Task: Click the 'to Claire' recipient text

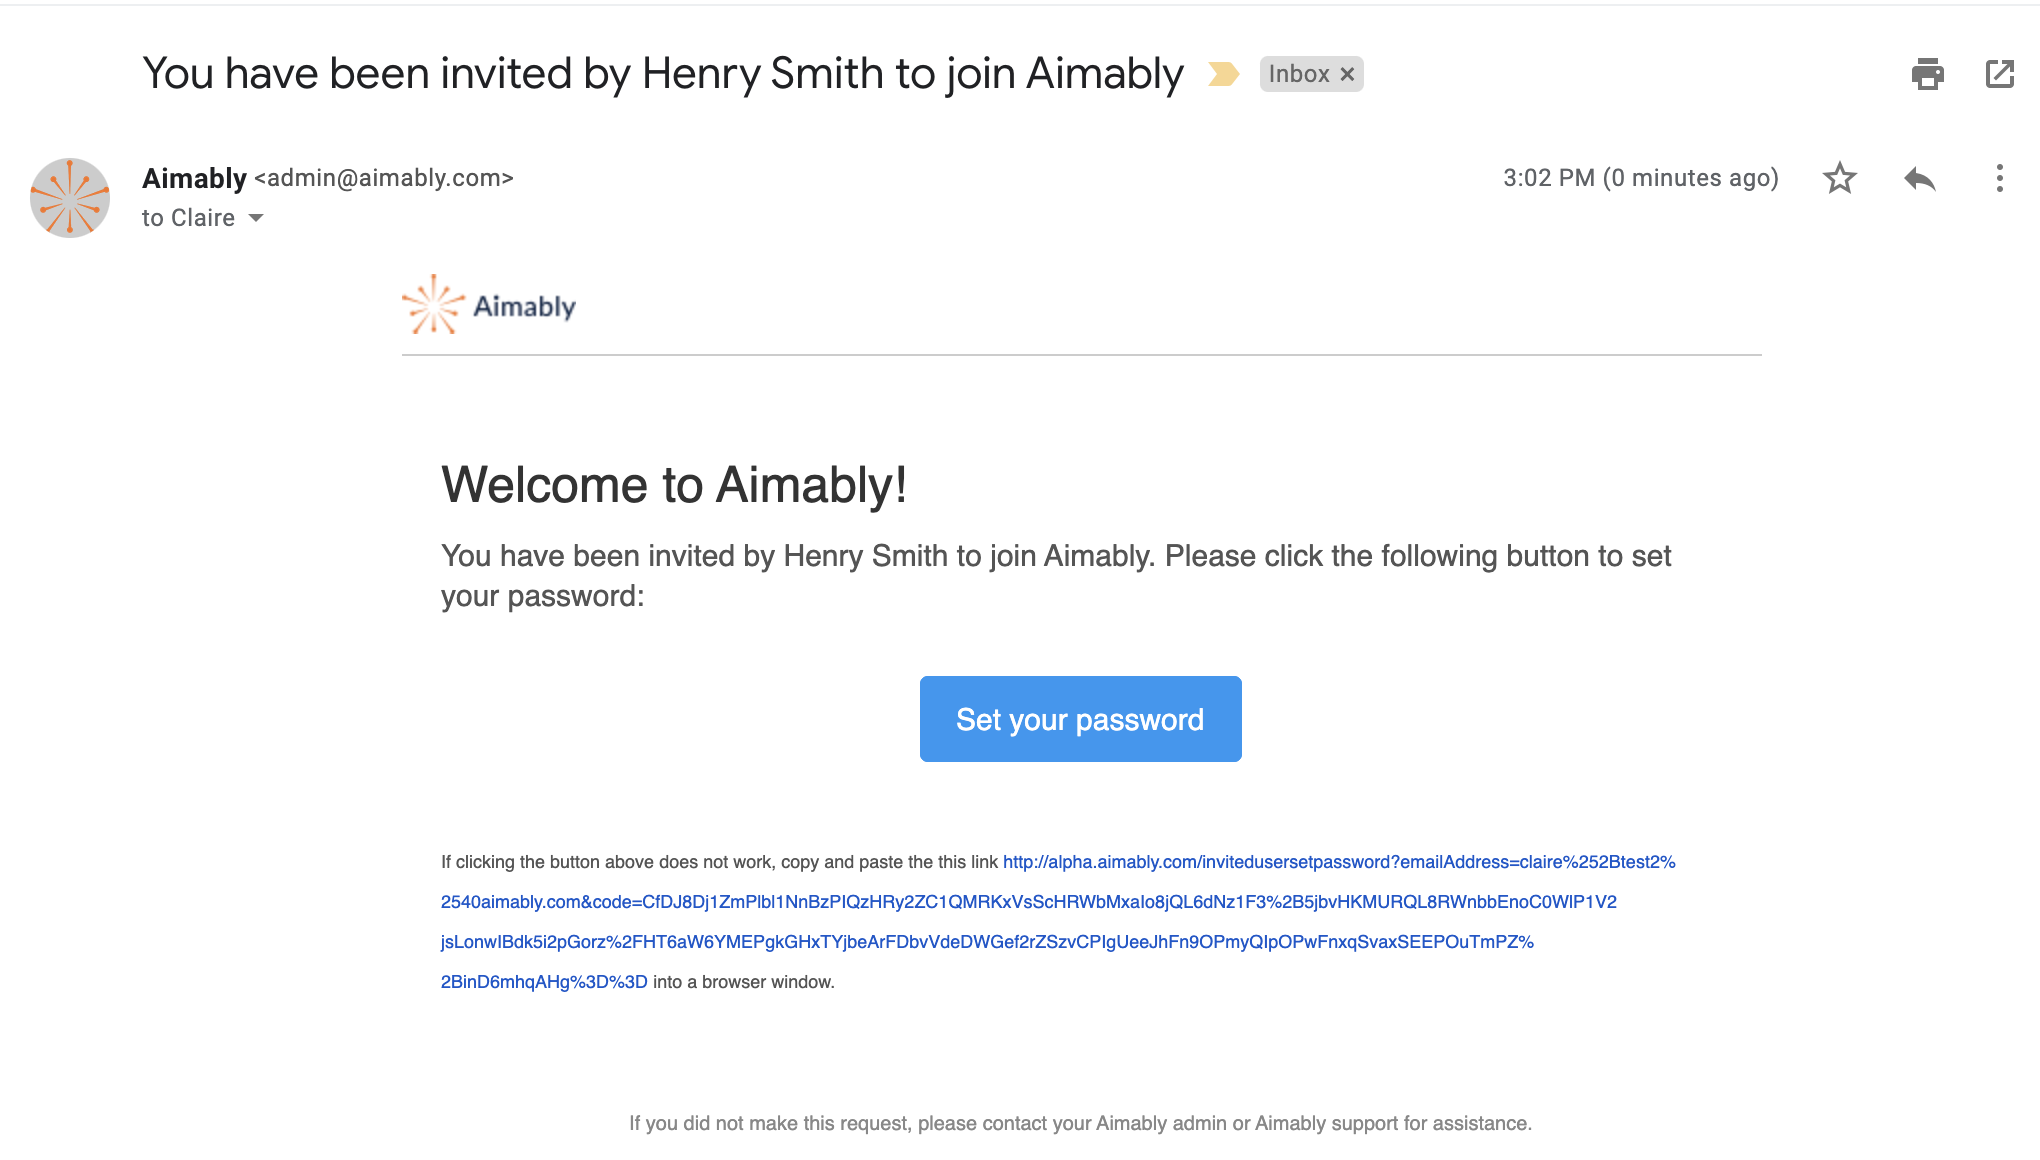Action: point(188,218)
